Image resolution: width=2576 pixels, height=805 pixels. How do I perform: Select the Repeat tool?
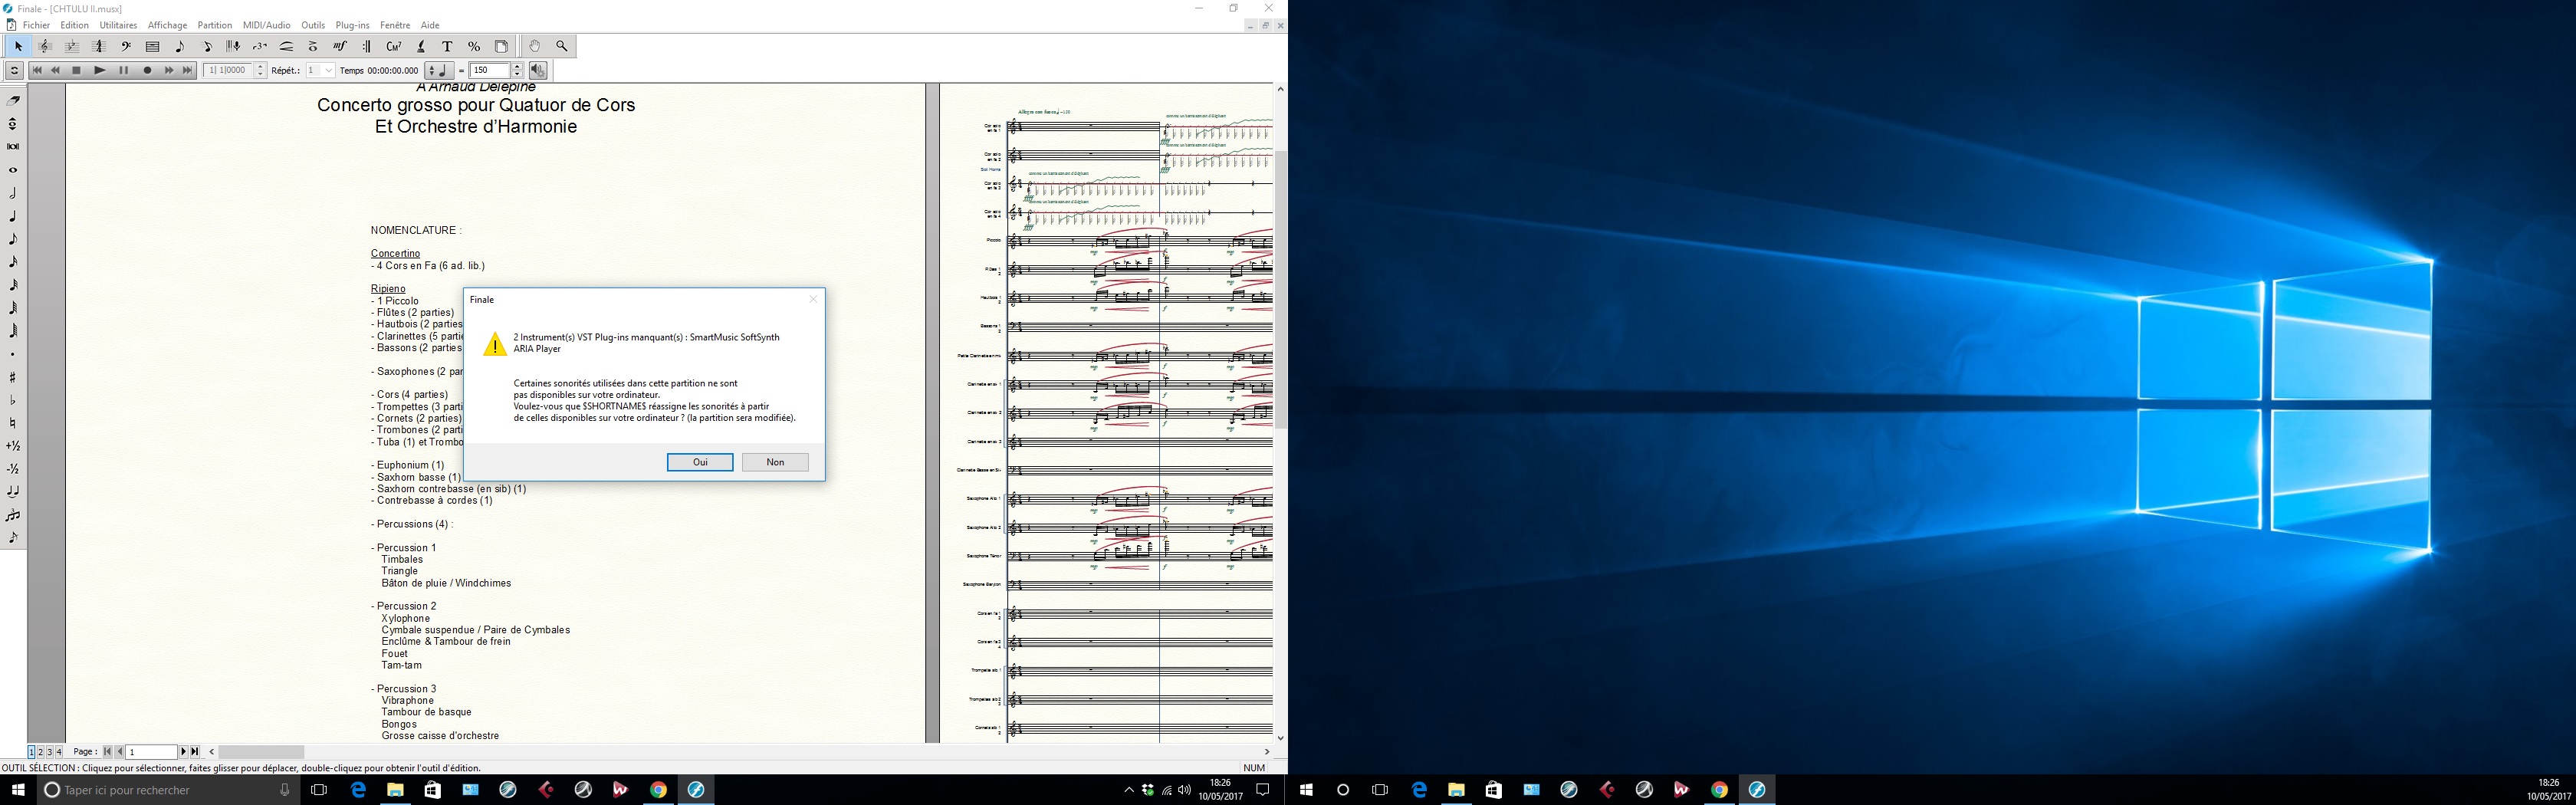click(366, 46)
